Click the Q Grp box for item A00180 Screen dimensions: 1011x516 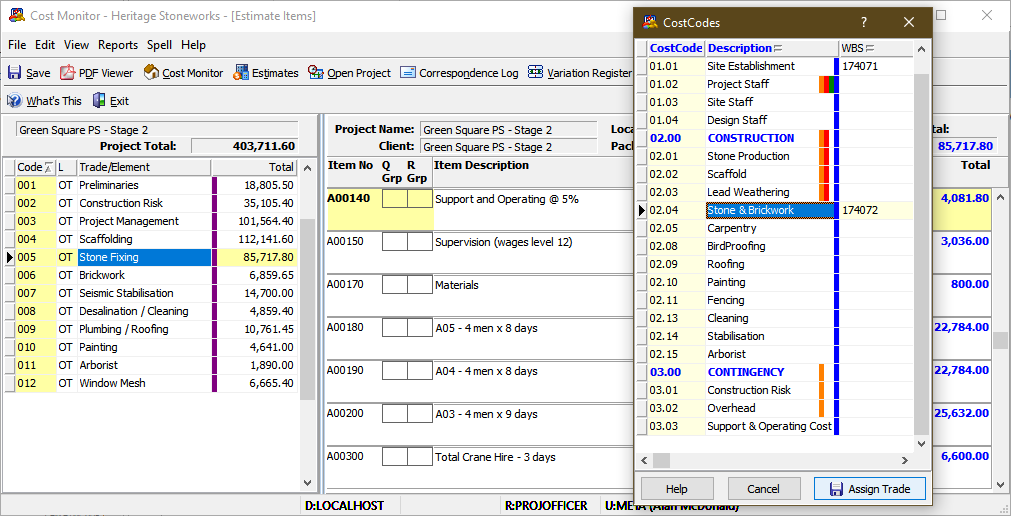[395, 328]
